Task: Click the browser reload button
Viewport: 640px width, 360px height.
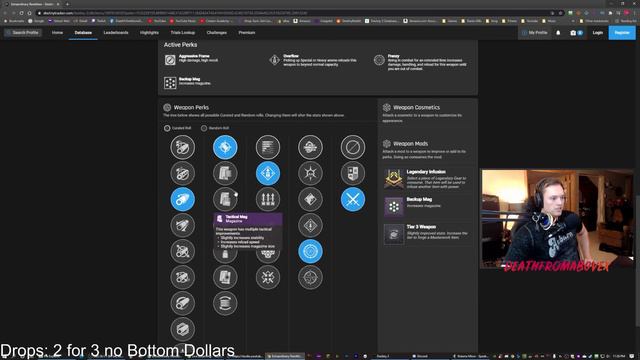Action: point(21,13)
